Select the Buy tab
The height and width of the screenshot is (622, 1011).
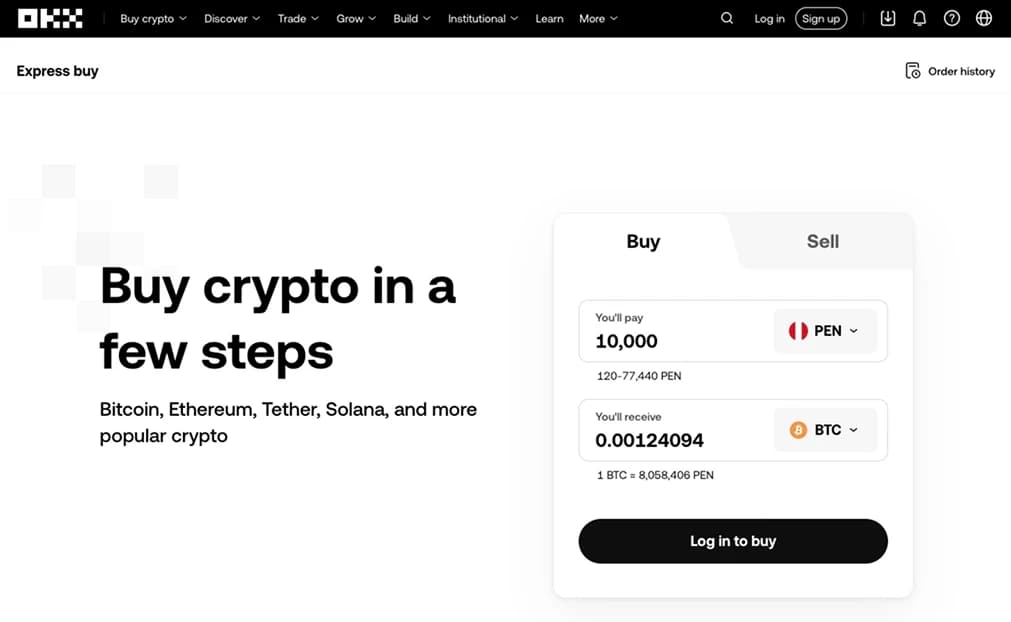tap(643, 241)
